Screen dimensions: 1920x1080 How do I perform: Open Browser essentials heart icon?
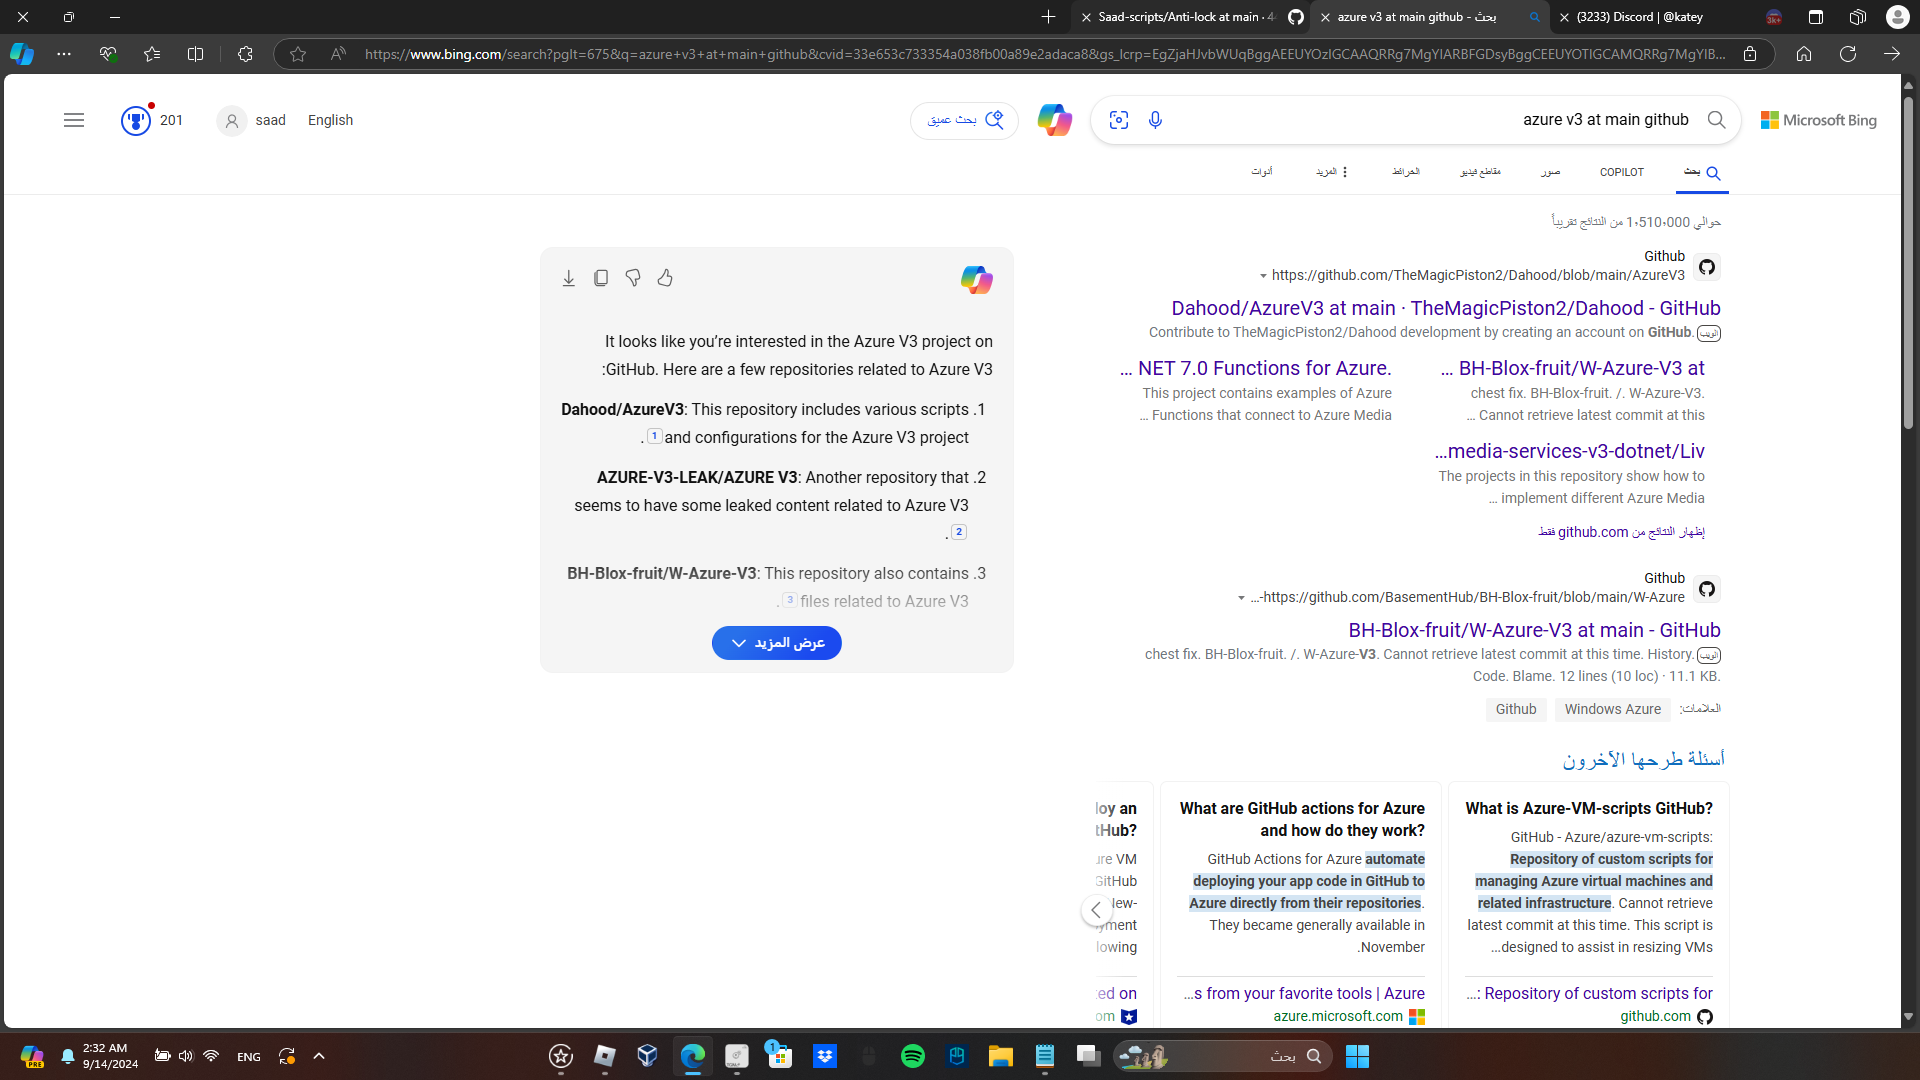point(108,54)
